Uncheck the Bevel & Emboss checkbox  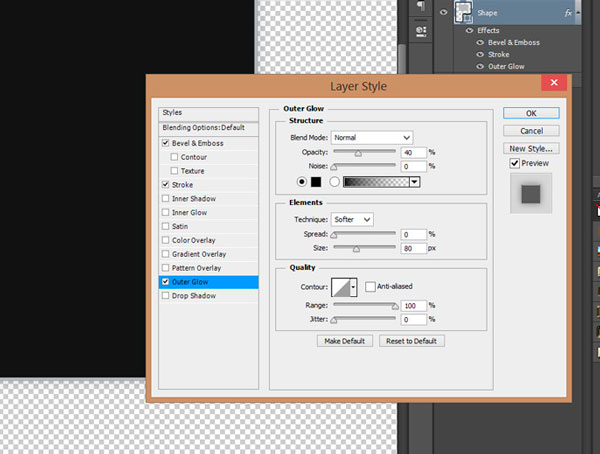click(165, 143)
